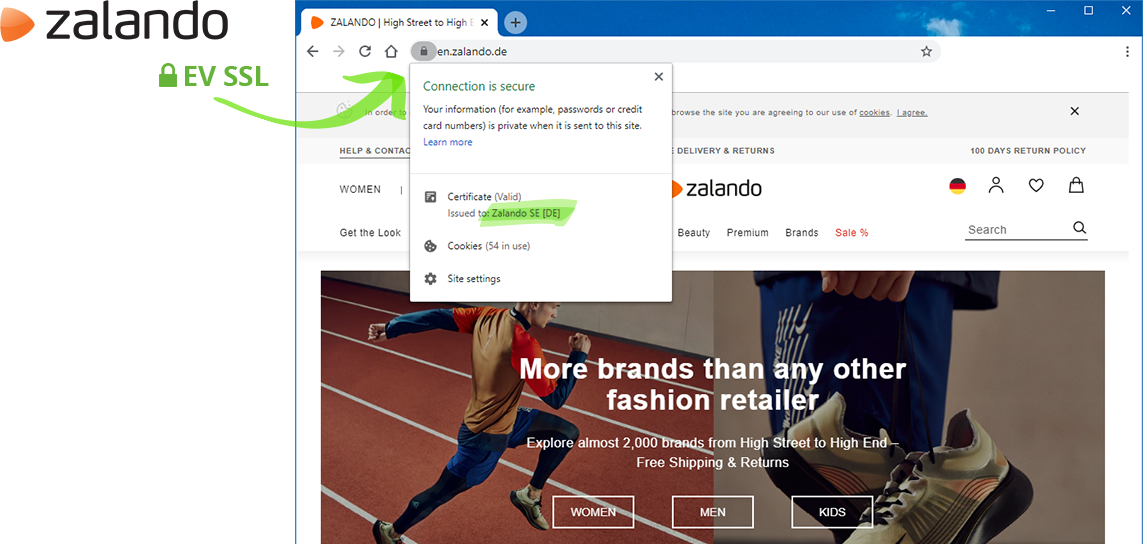Click the search magnifier icon
This screenshot has width=1147, height=544.
(1080, 228)
